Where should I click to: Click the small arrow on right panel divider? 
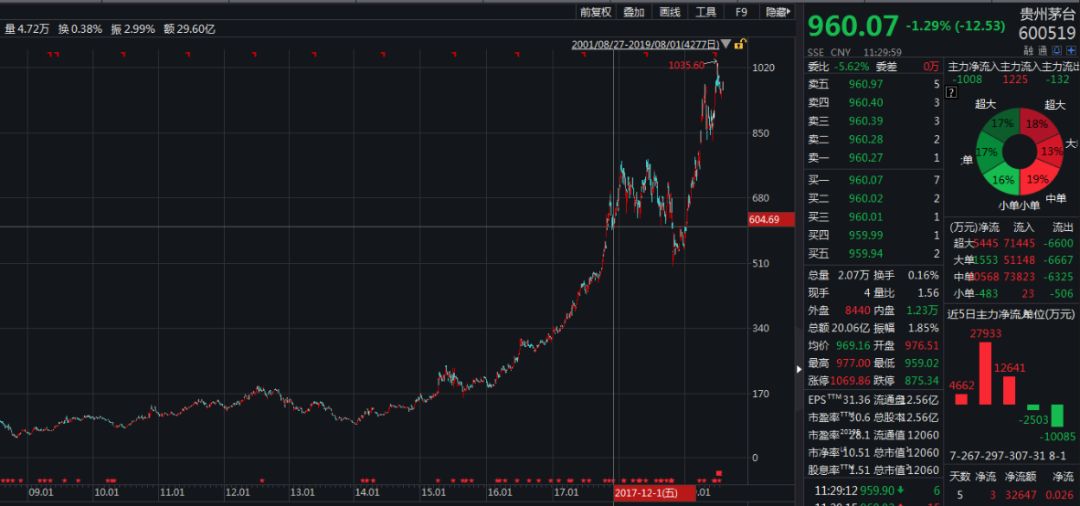pyautogui.click(x=799, y=370)
